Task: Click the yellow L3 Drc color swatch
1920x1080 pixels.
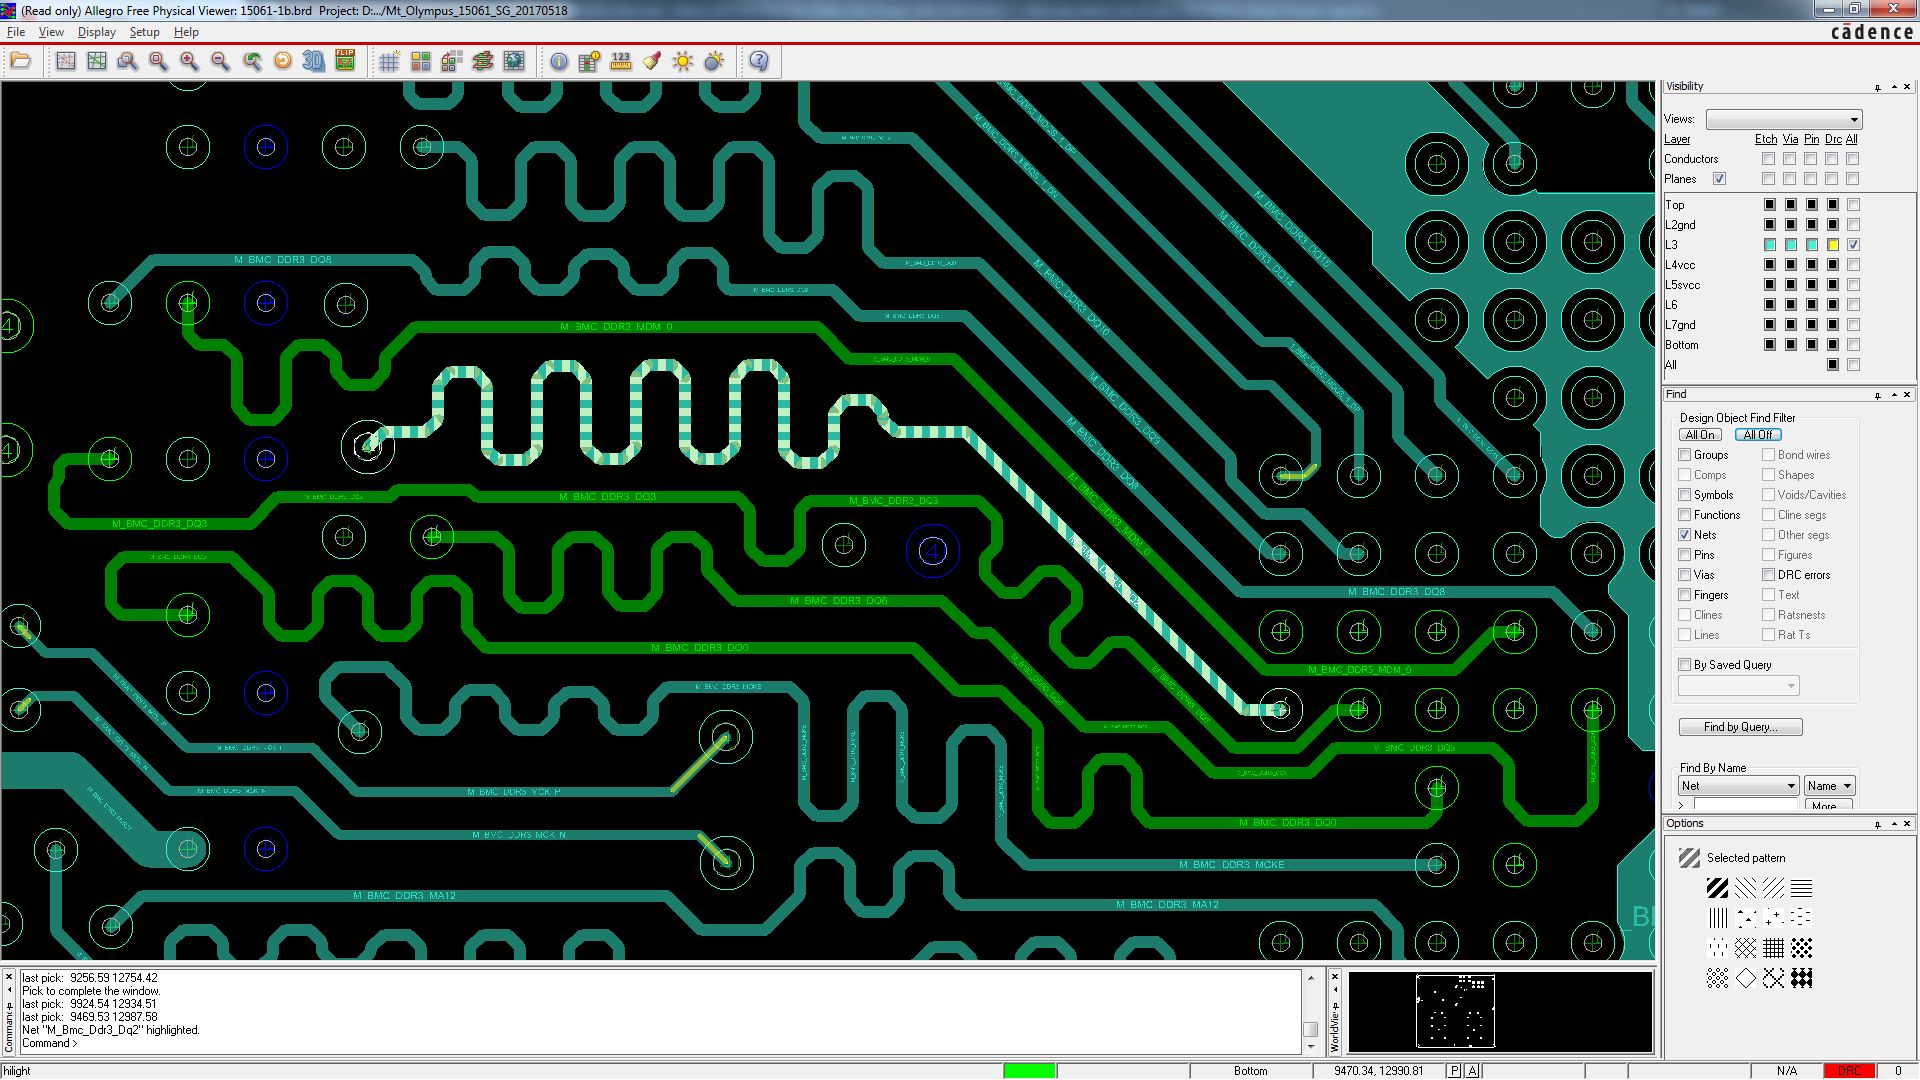Action: click(x=1832, y=245)
